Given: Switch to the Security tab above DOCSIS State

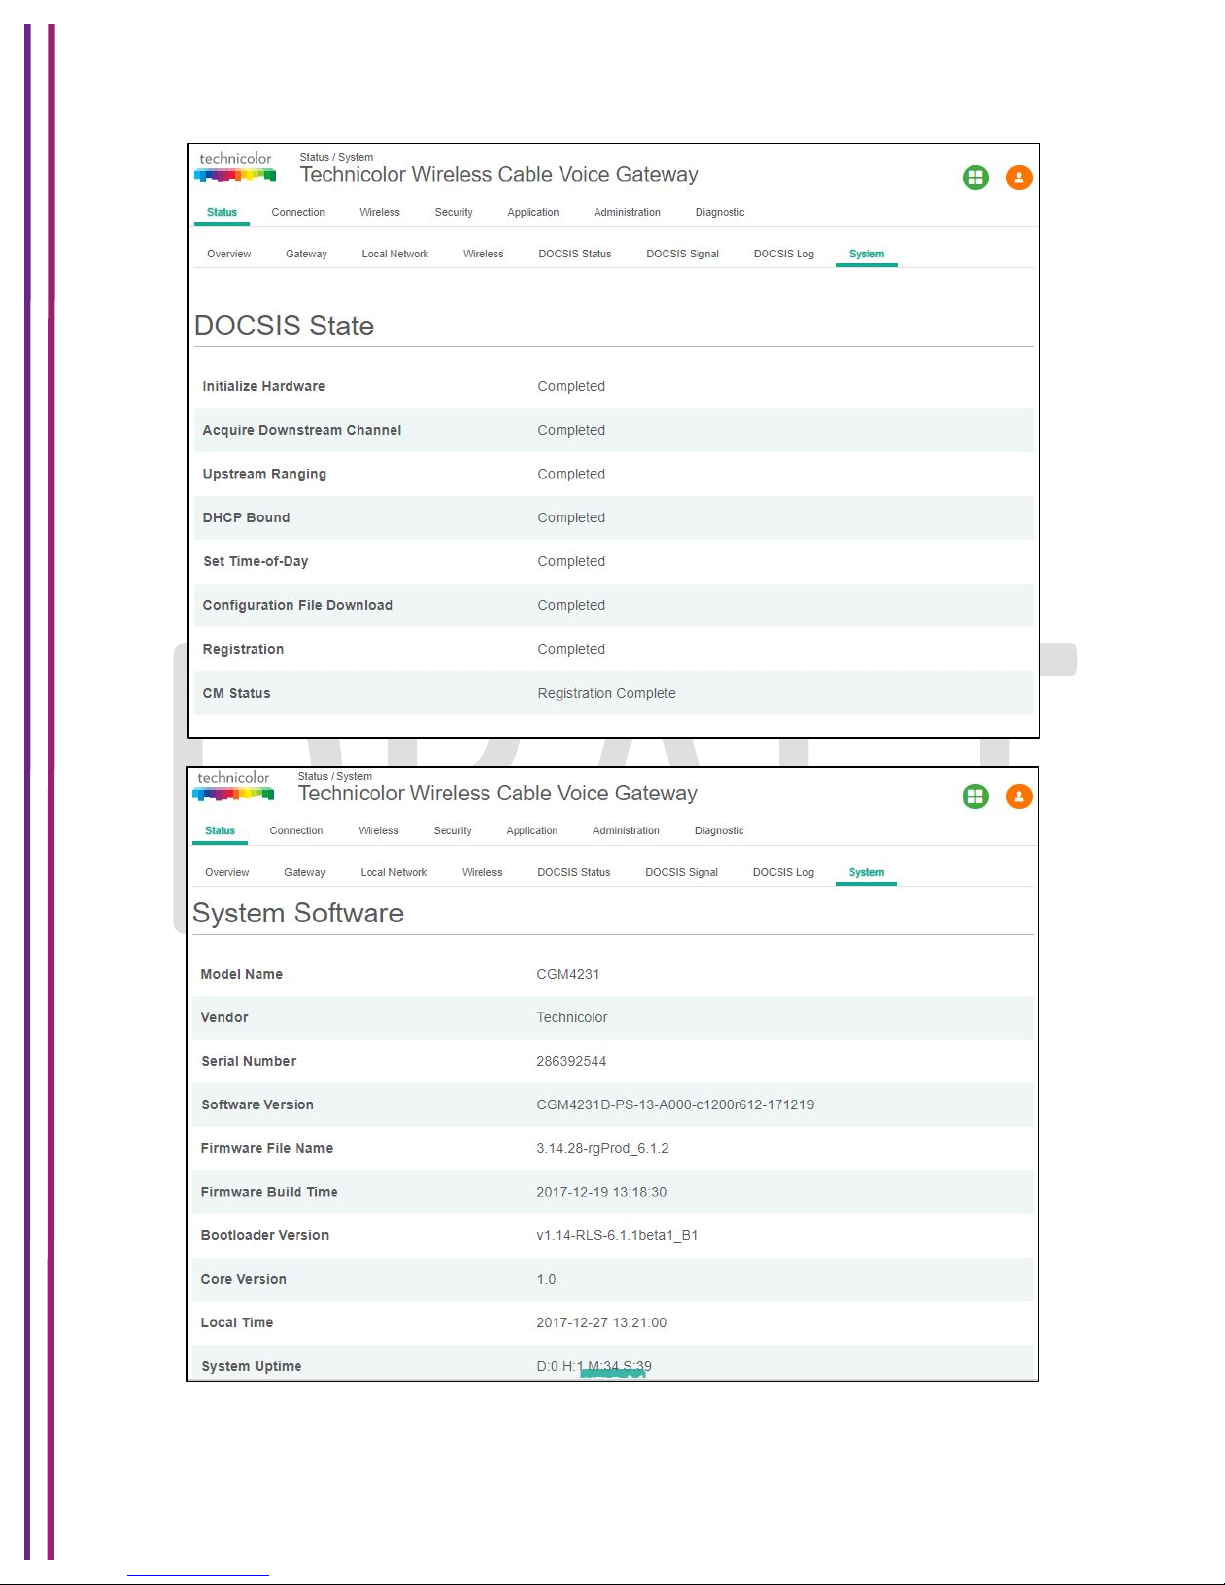Looking at the screenshot, I should (x=453, y=212).
